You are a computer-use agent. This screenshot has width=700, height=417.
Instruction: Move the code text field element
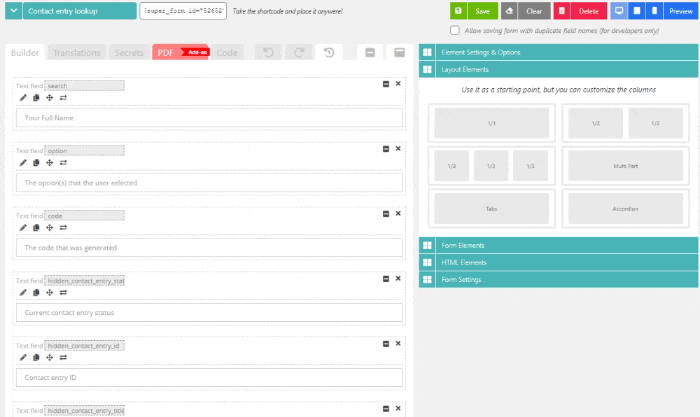coord(50,228)
